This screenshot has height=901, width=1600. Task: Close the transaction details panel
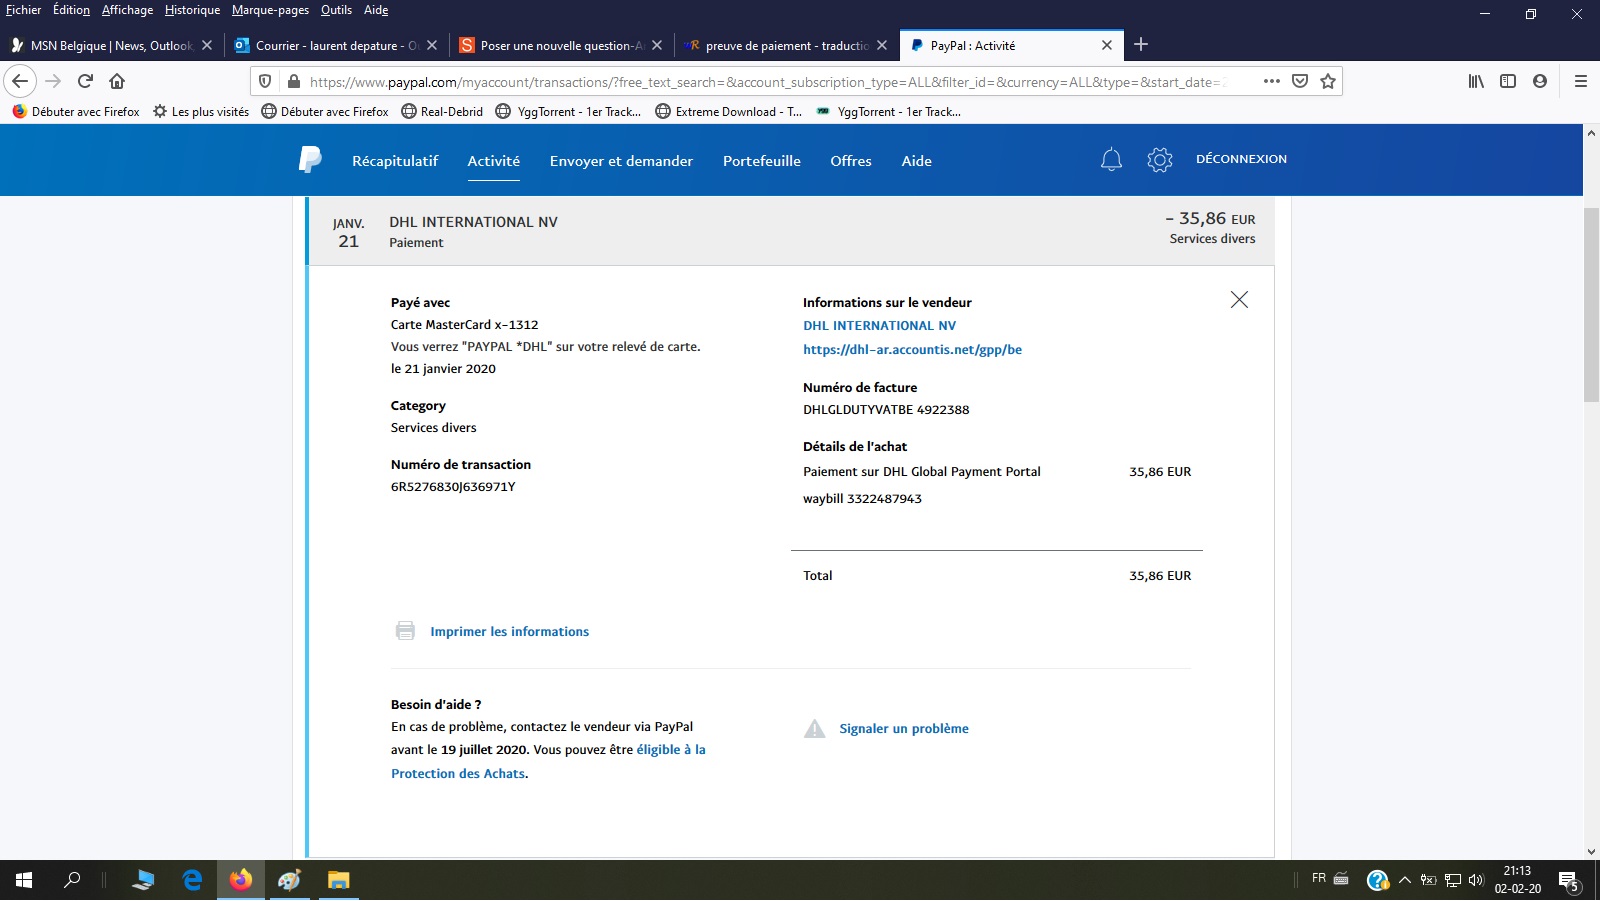pos(1239,300)
